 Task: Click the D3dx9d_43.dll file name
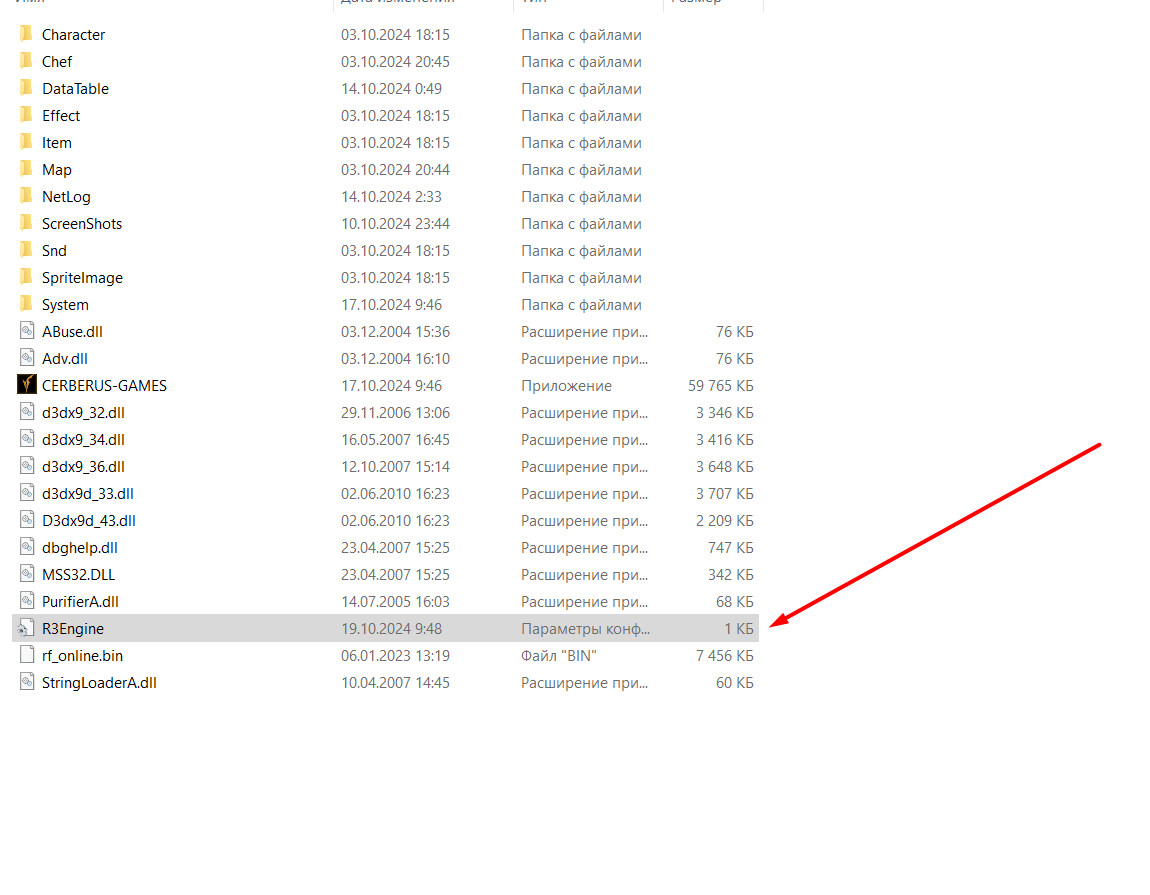(88, 520)
